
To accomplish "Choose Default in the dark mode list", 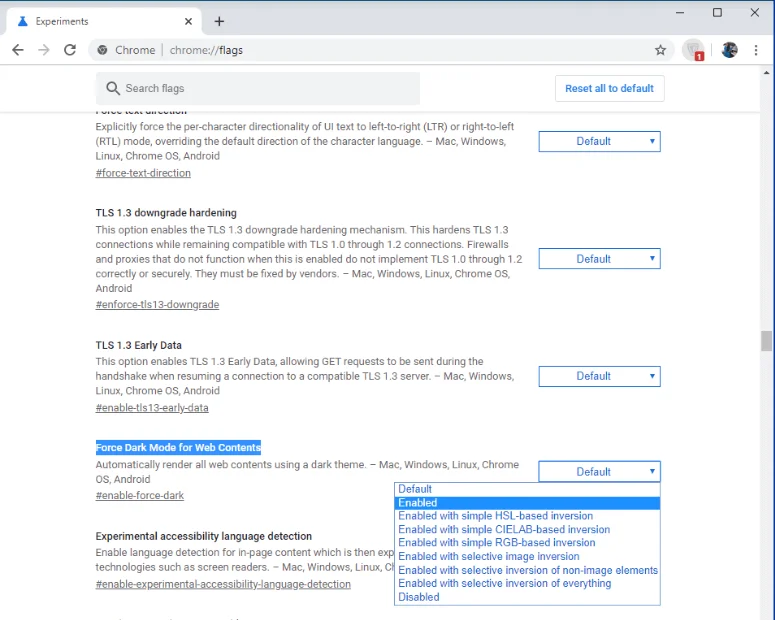I will 527,489.
